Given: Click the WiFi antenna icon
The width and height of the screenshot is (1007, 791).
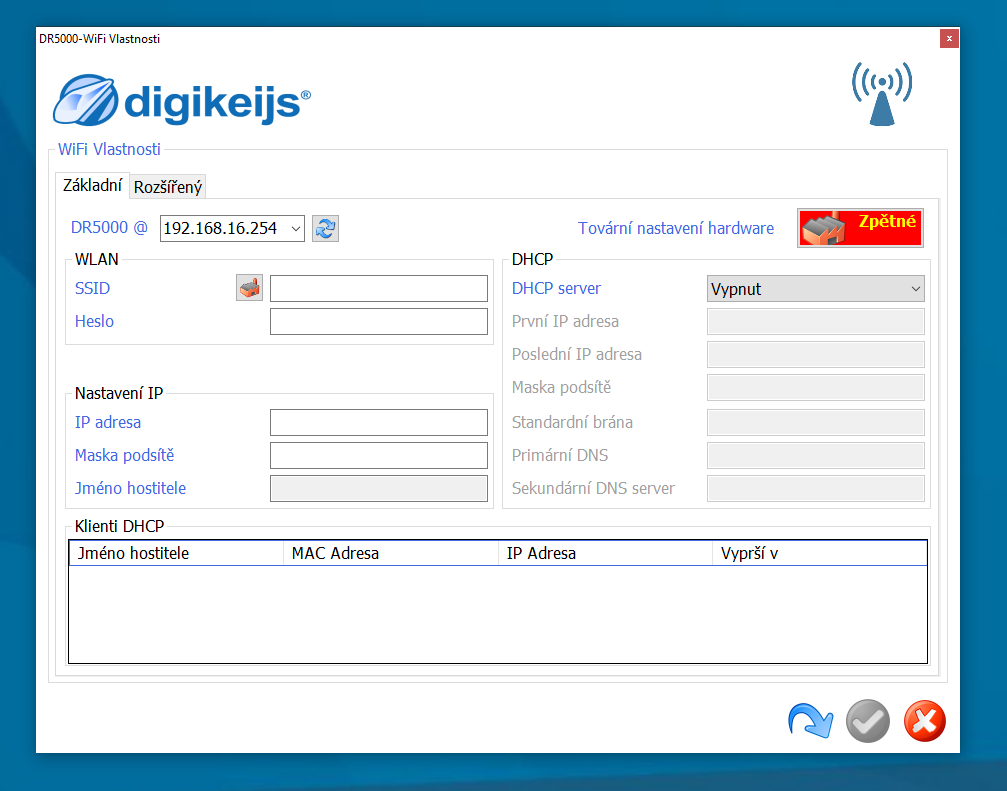Looking at the screenshot, I should (x=881, y=95).
